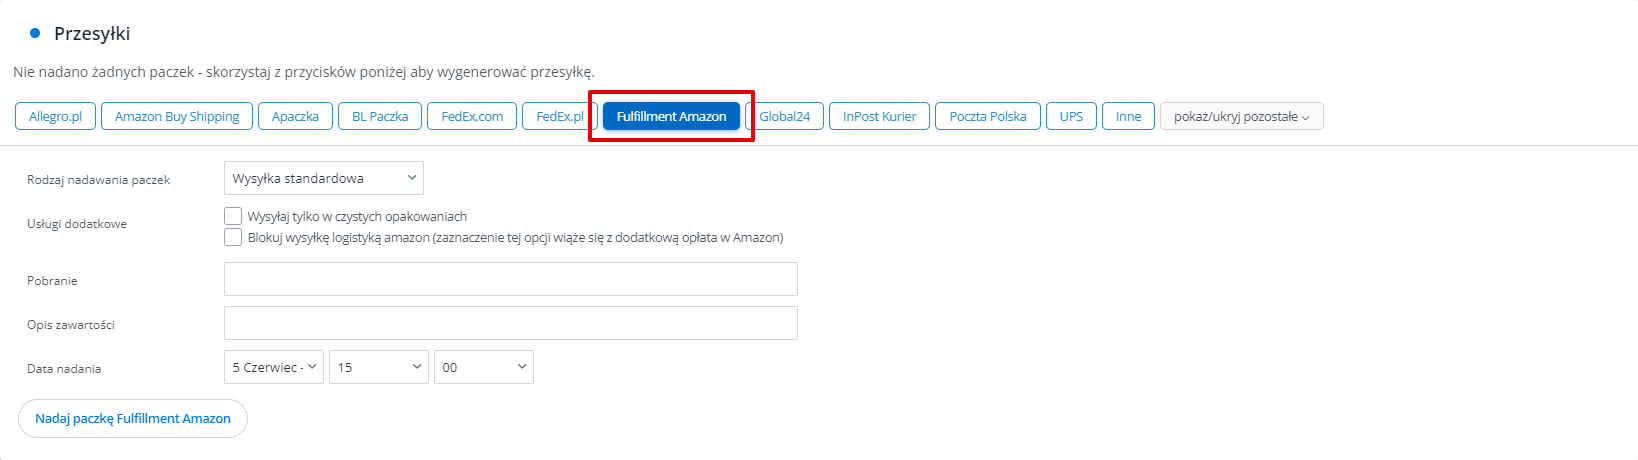1638x460 pixels.
Task: Click the Opis zawartości text field
Action: tap(511, 323)
